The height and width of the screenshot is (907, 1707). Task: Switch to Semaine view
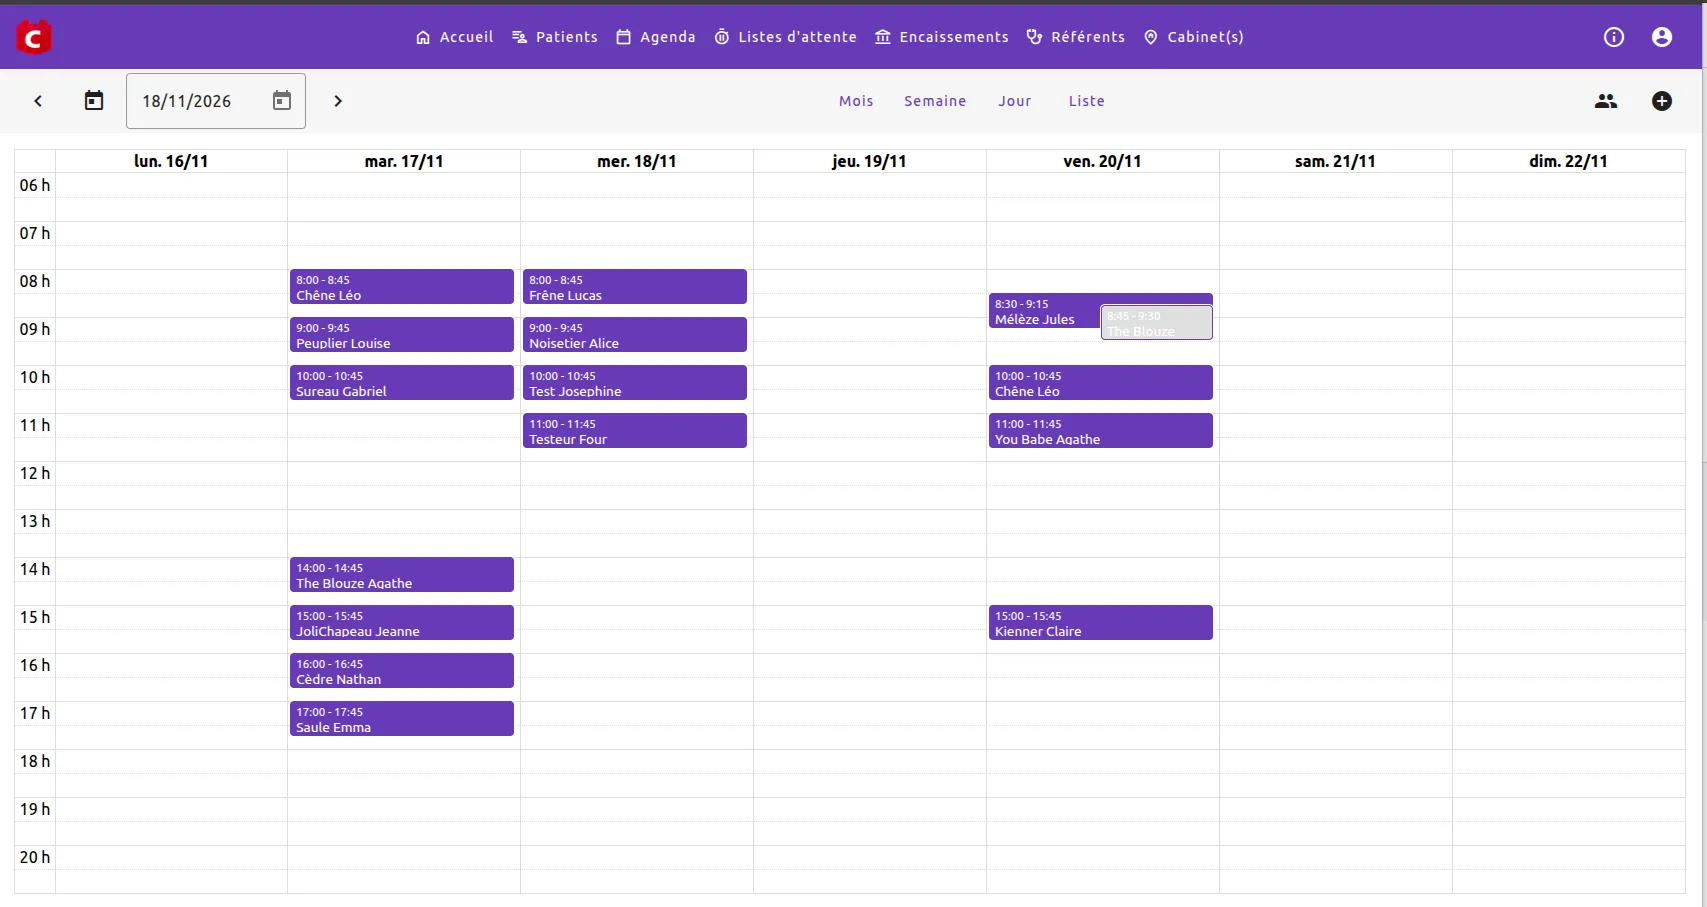tap(935, 101)
